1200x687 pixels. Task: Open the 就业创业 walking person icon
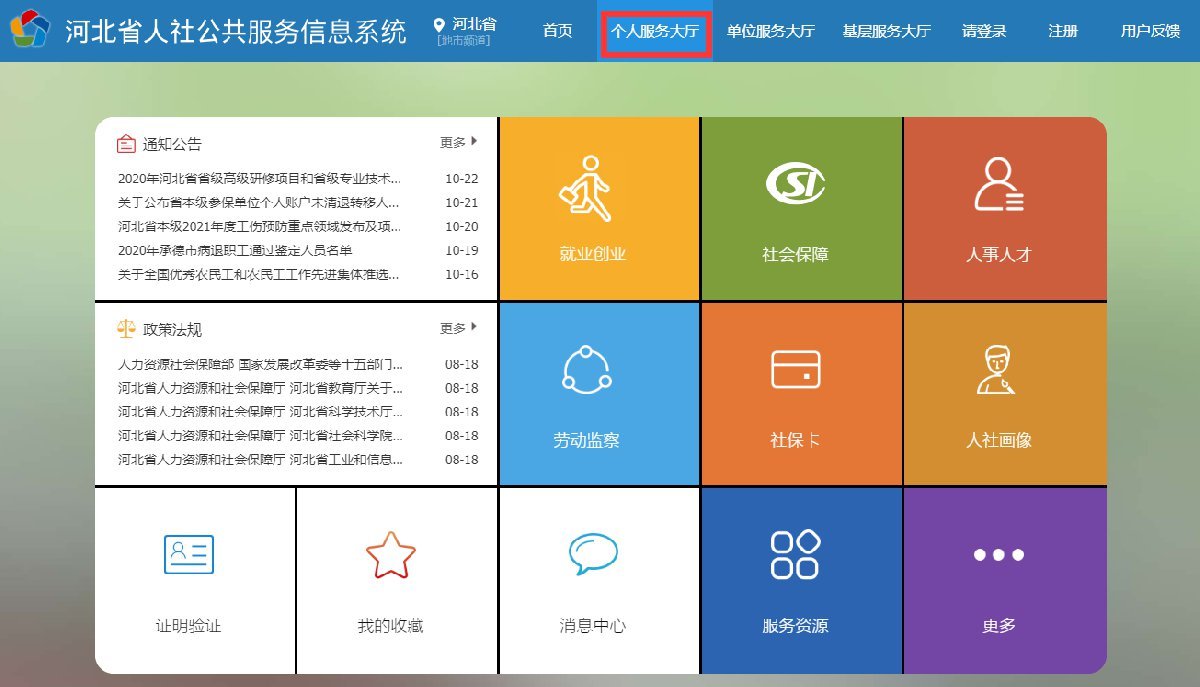coord(585,188)
